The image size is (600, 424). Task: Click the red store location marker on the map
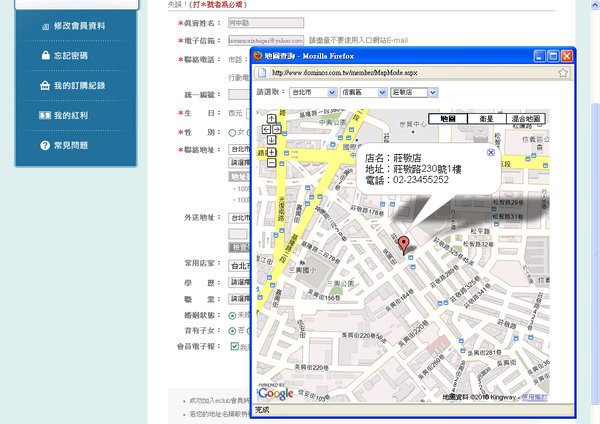(x=403, y=245)
